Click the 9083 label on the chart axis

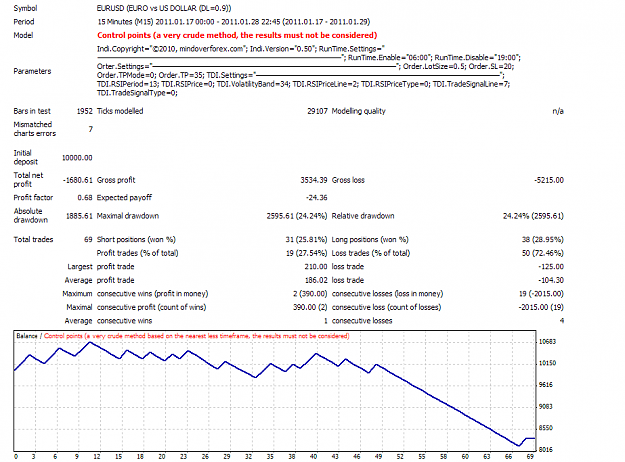coord(546,406)
